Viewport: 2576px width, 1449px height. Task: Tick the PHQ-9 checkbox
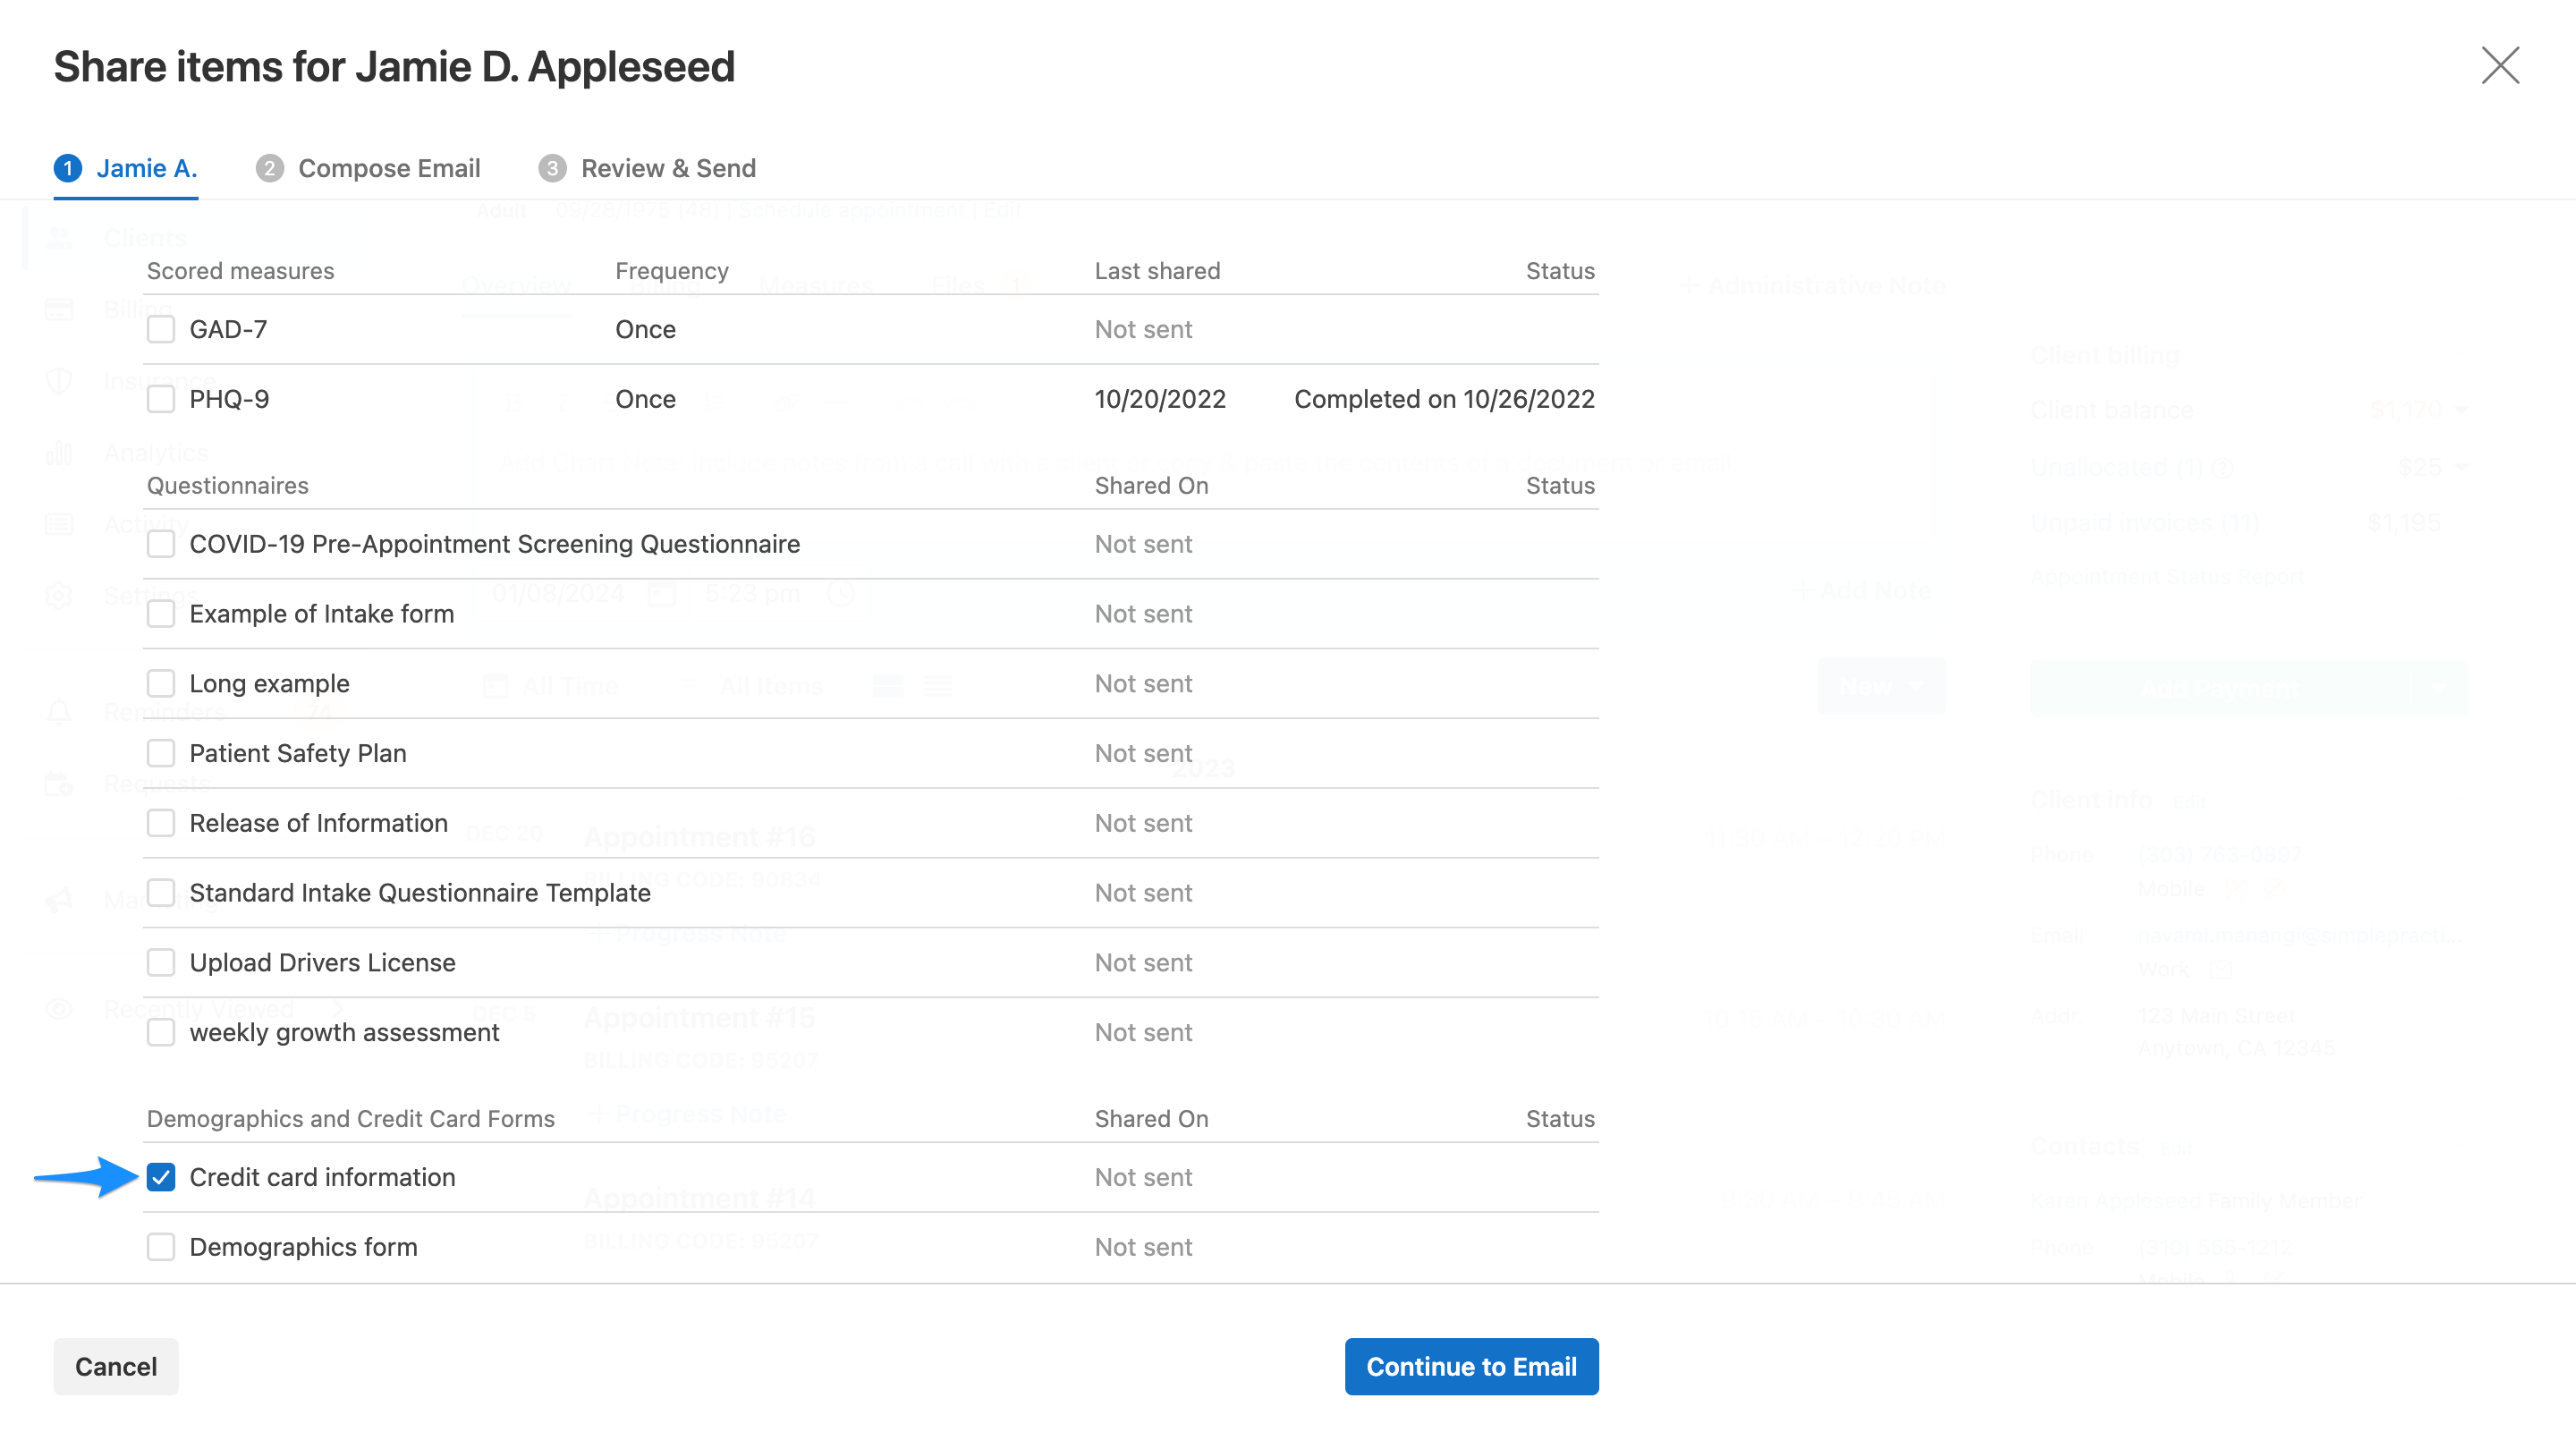tap(161, 399)
